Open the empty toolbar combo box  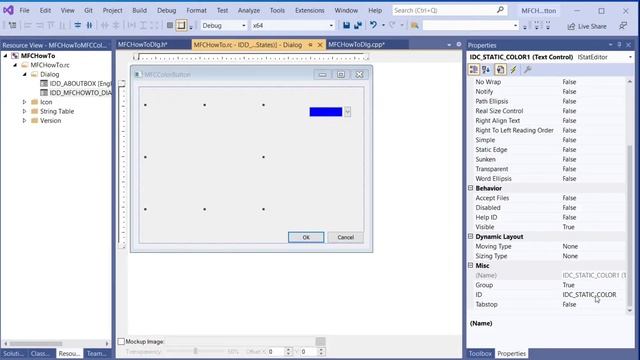[x=470, y=25]
